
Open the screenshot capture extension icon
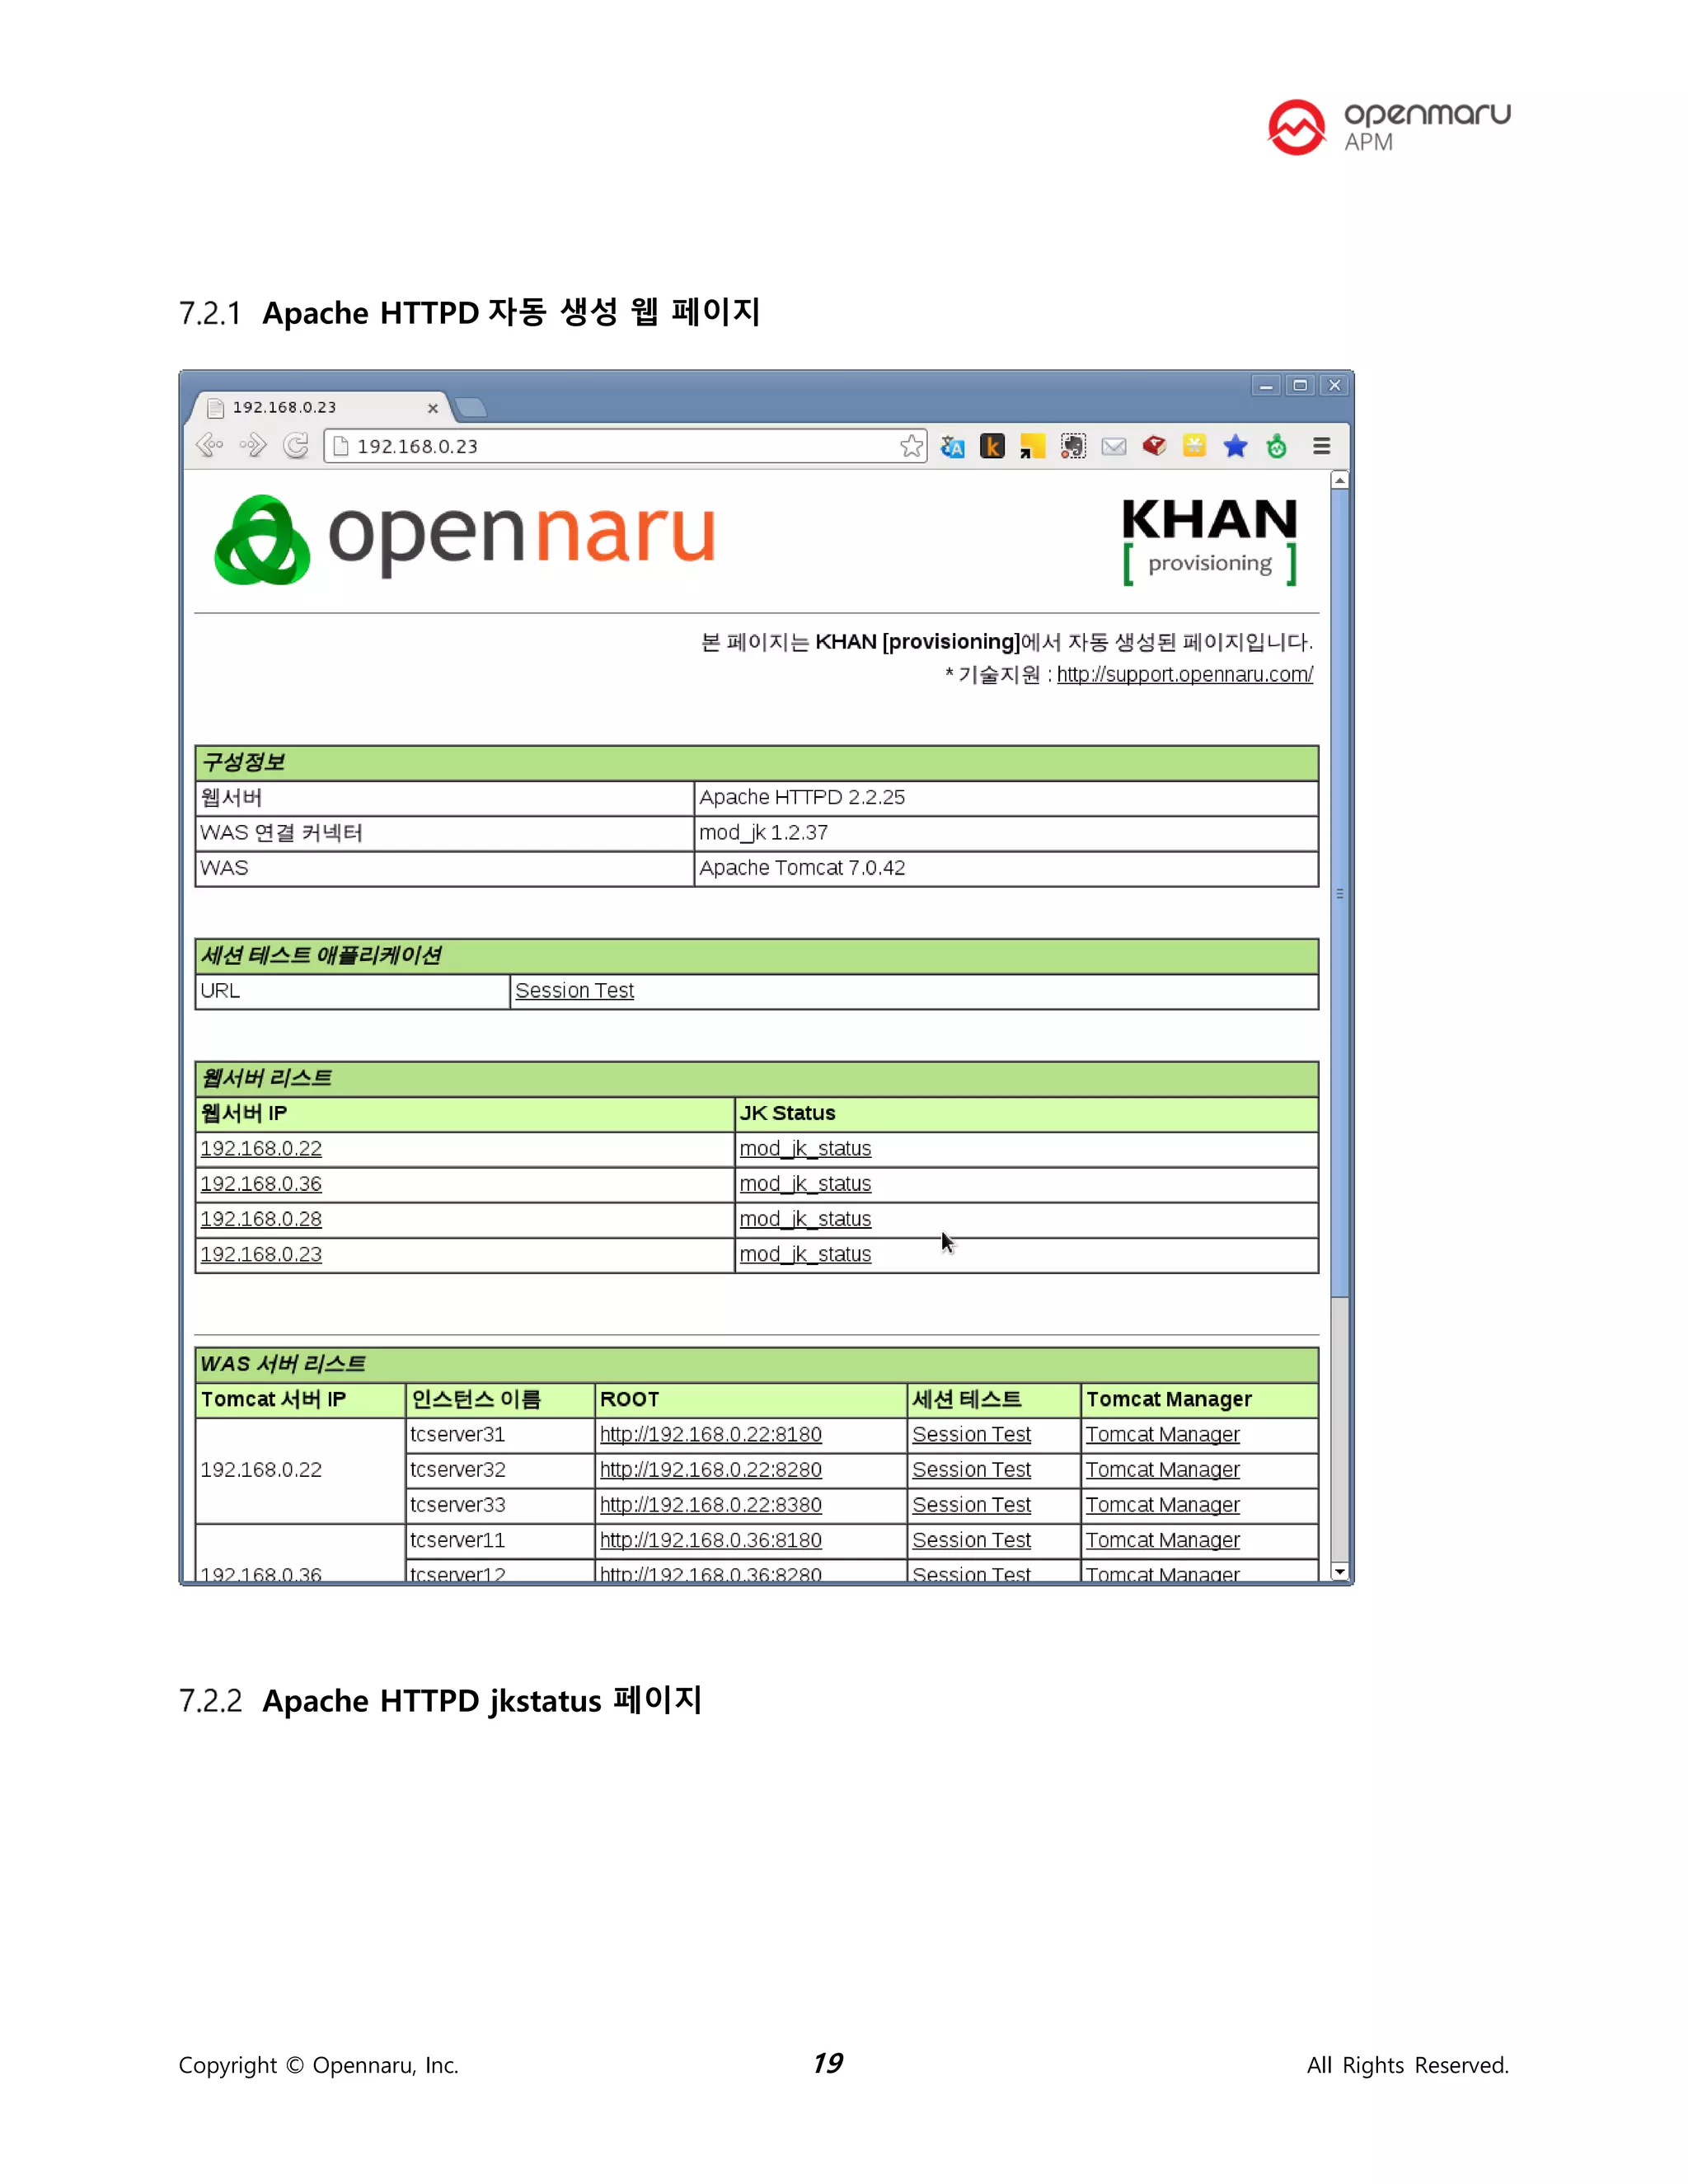point(1073,446)
